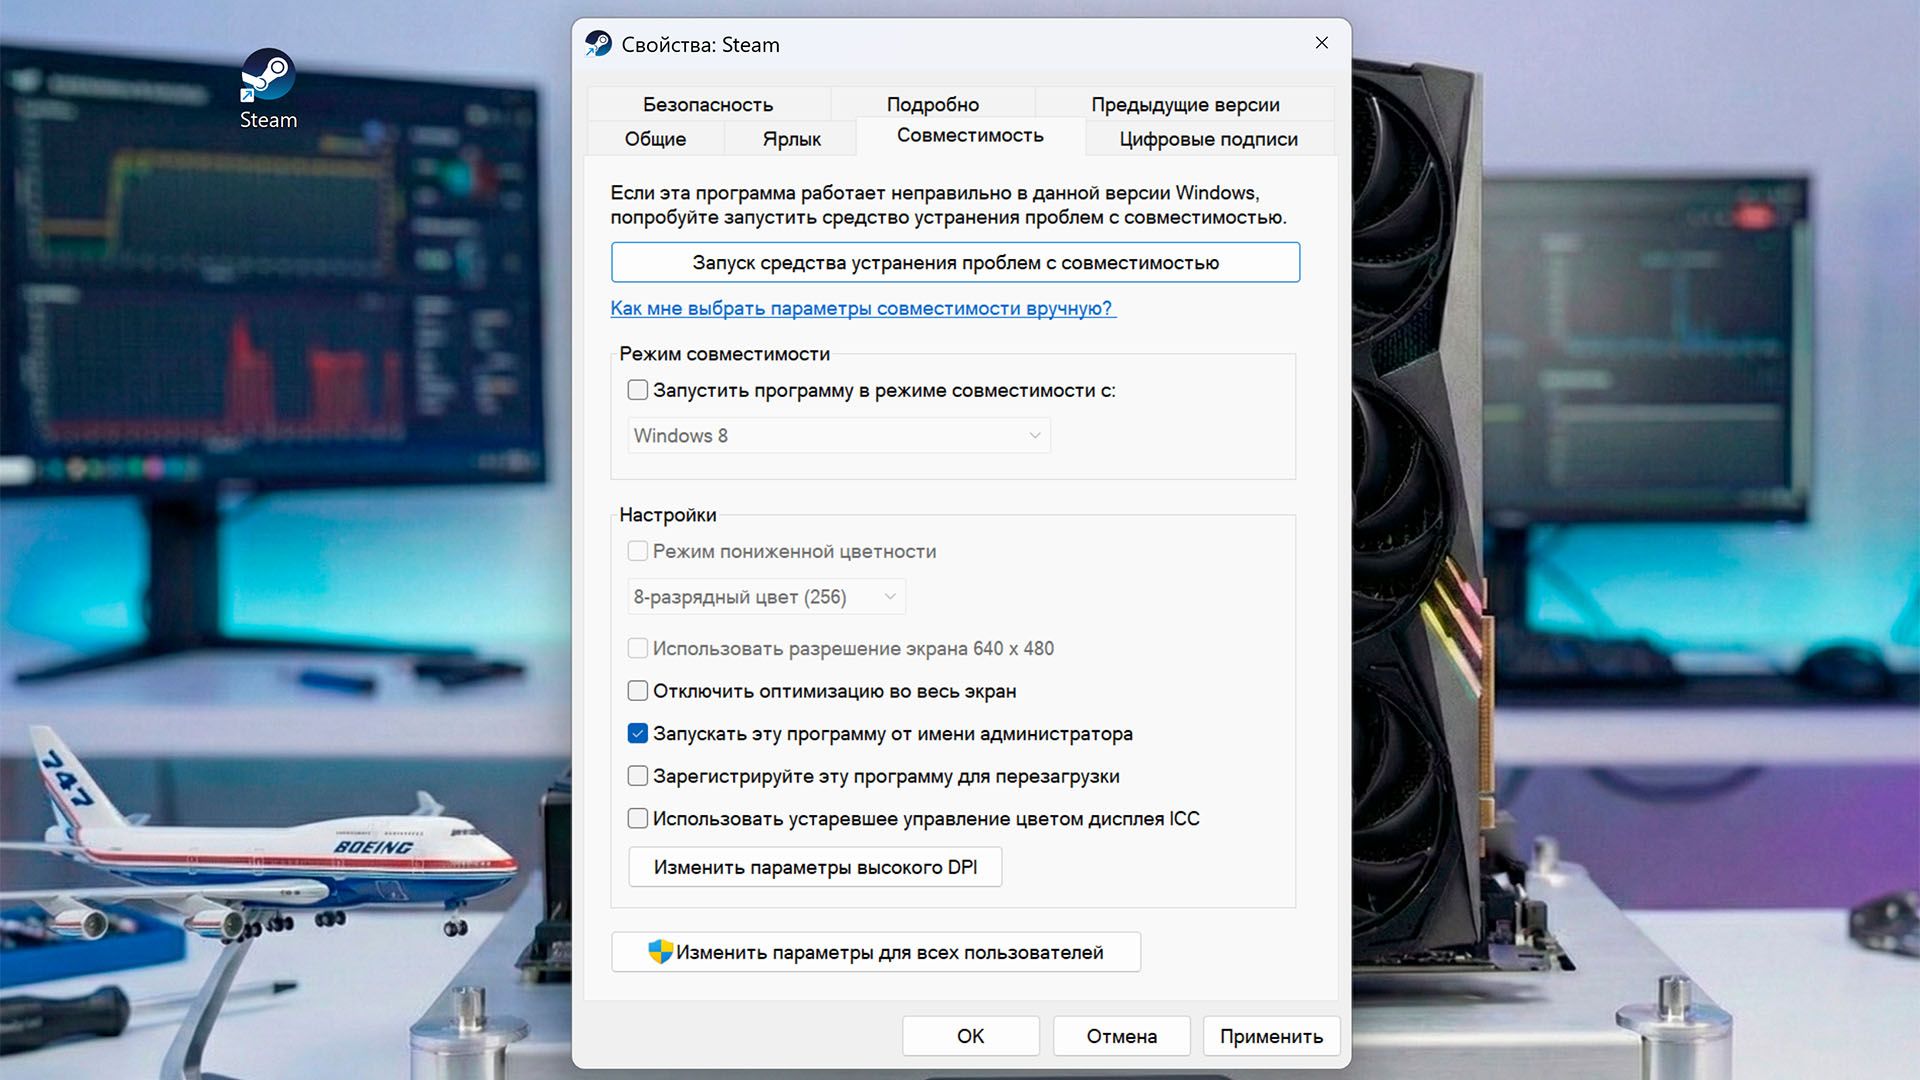Enable legacy ICC display color management
The width and height of the screenshot is (1920, 1080).
point(638,818)
